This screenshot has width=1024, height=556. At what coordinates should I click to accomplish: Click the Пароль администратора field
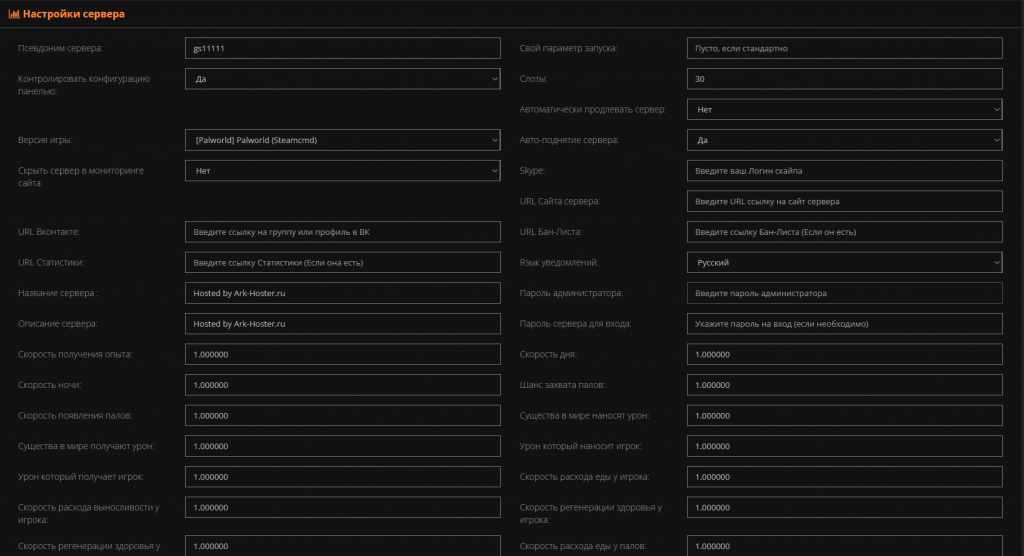click(844, 293)
